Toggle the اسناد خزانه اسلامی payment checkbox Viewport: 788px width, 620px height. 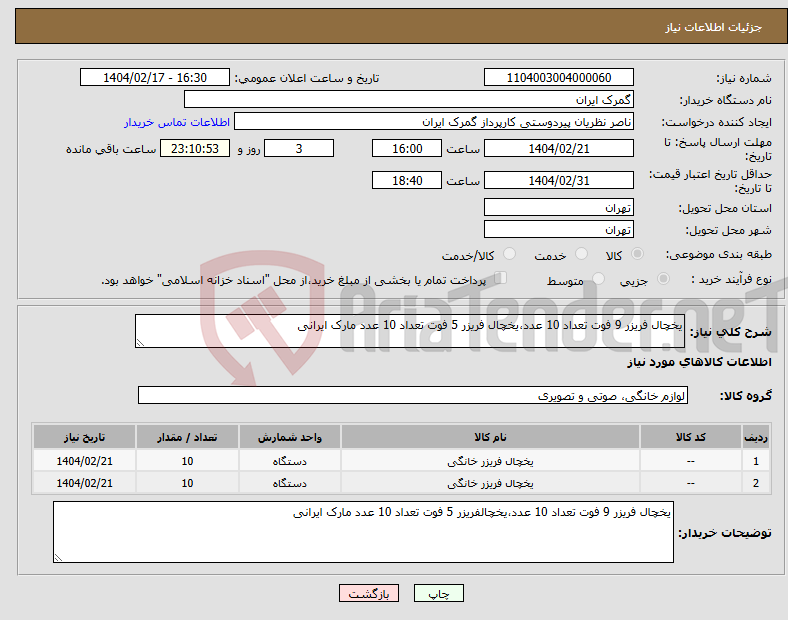pos(501,278)
